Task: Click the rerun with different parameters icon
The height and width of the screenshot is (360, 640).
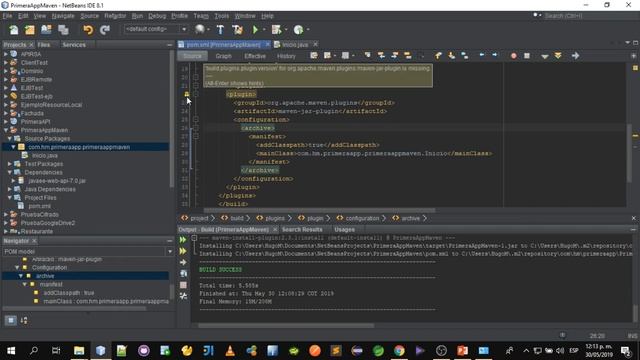Action: click(183, 251)
